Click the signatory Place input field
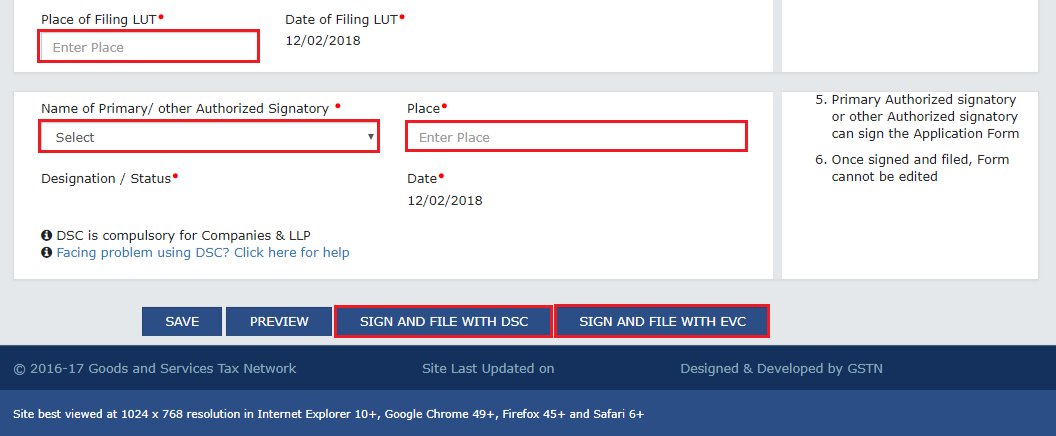 tap(576, 137)
